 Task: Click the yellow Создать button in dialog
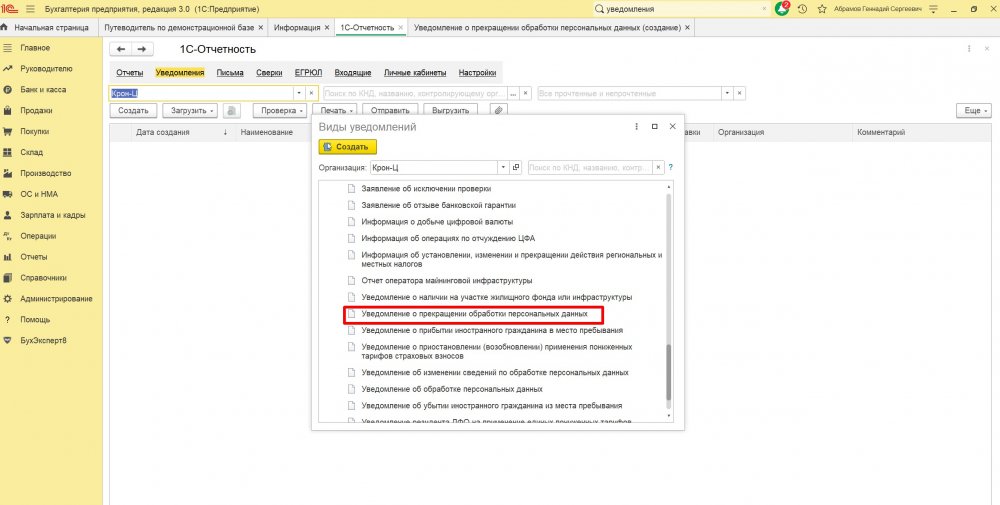coord(348,147)
